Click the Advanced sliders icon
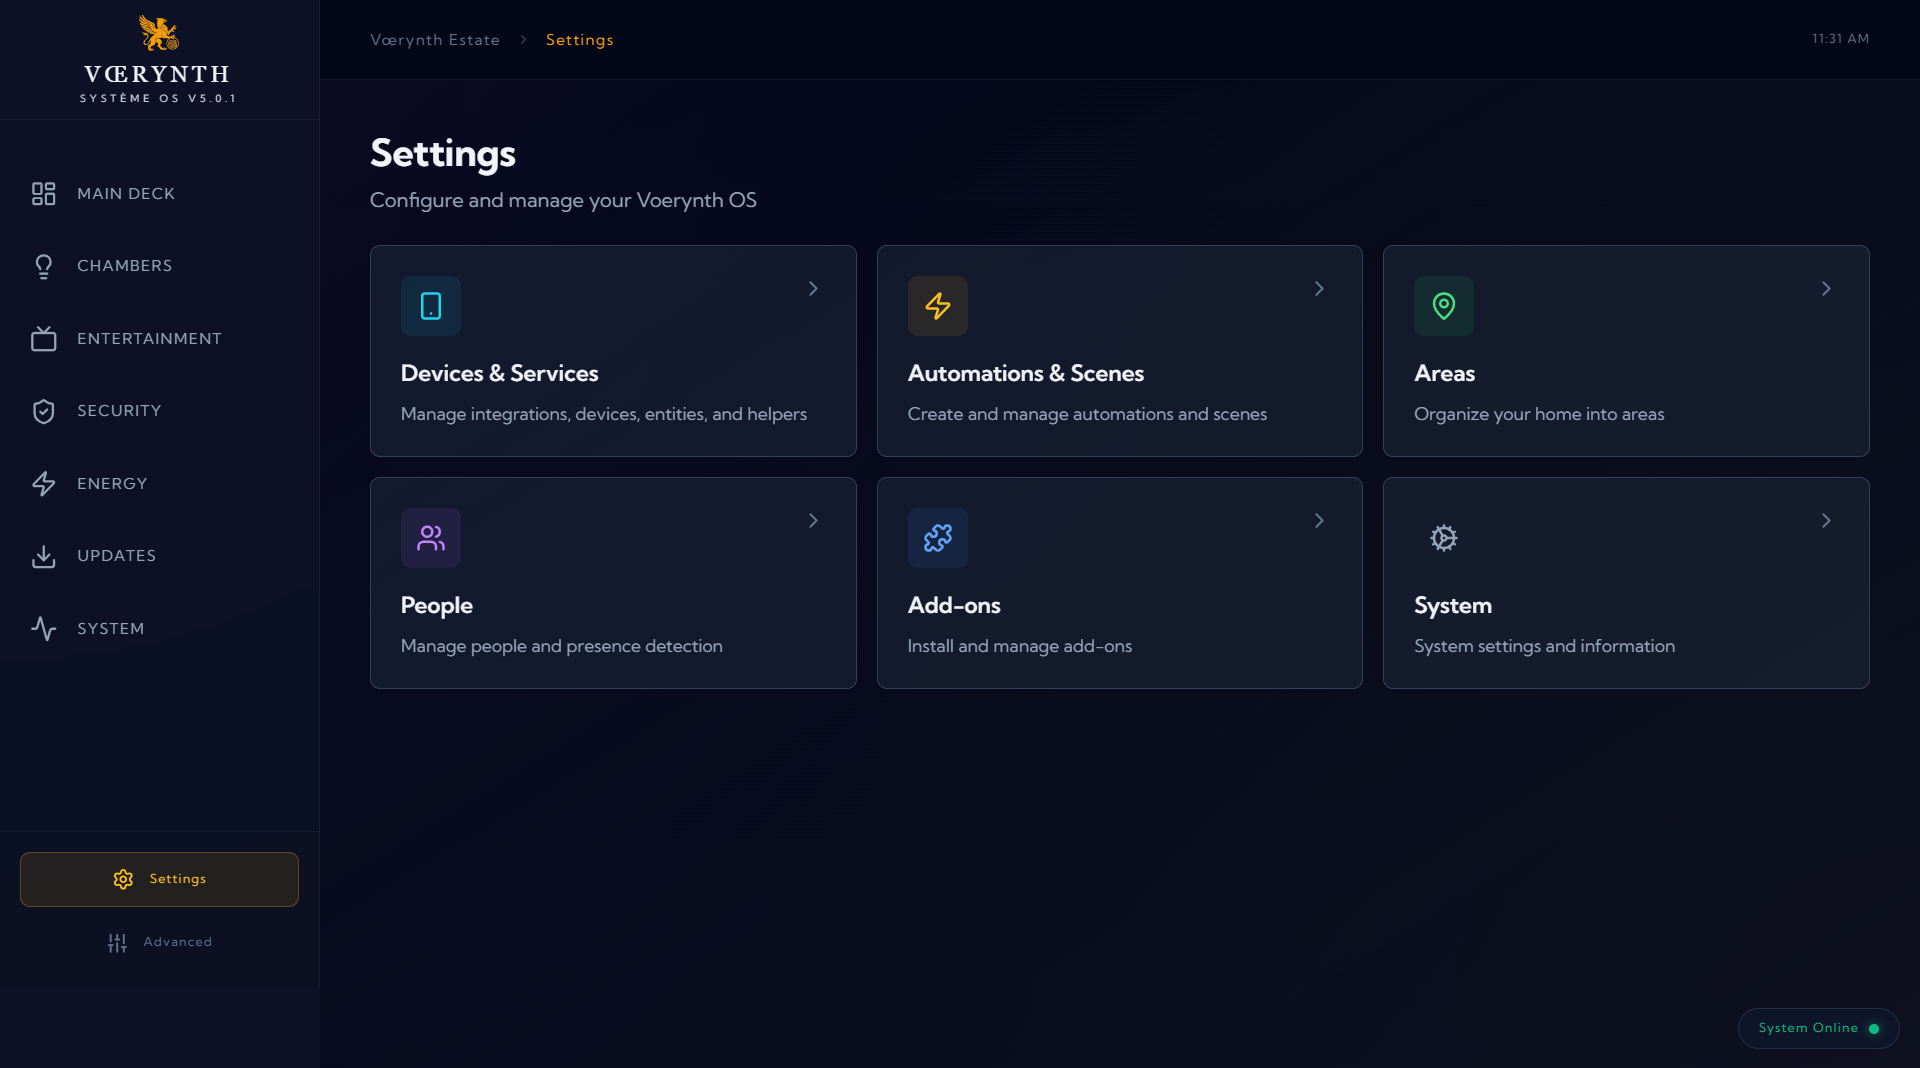Screen dimensions: 1920x1068 [x=117, y=942]
